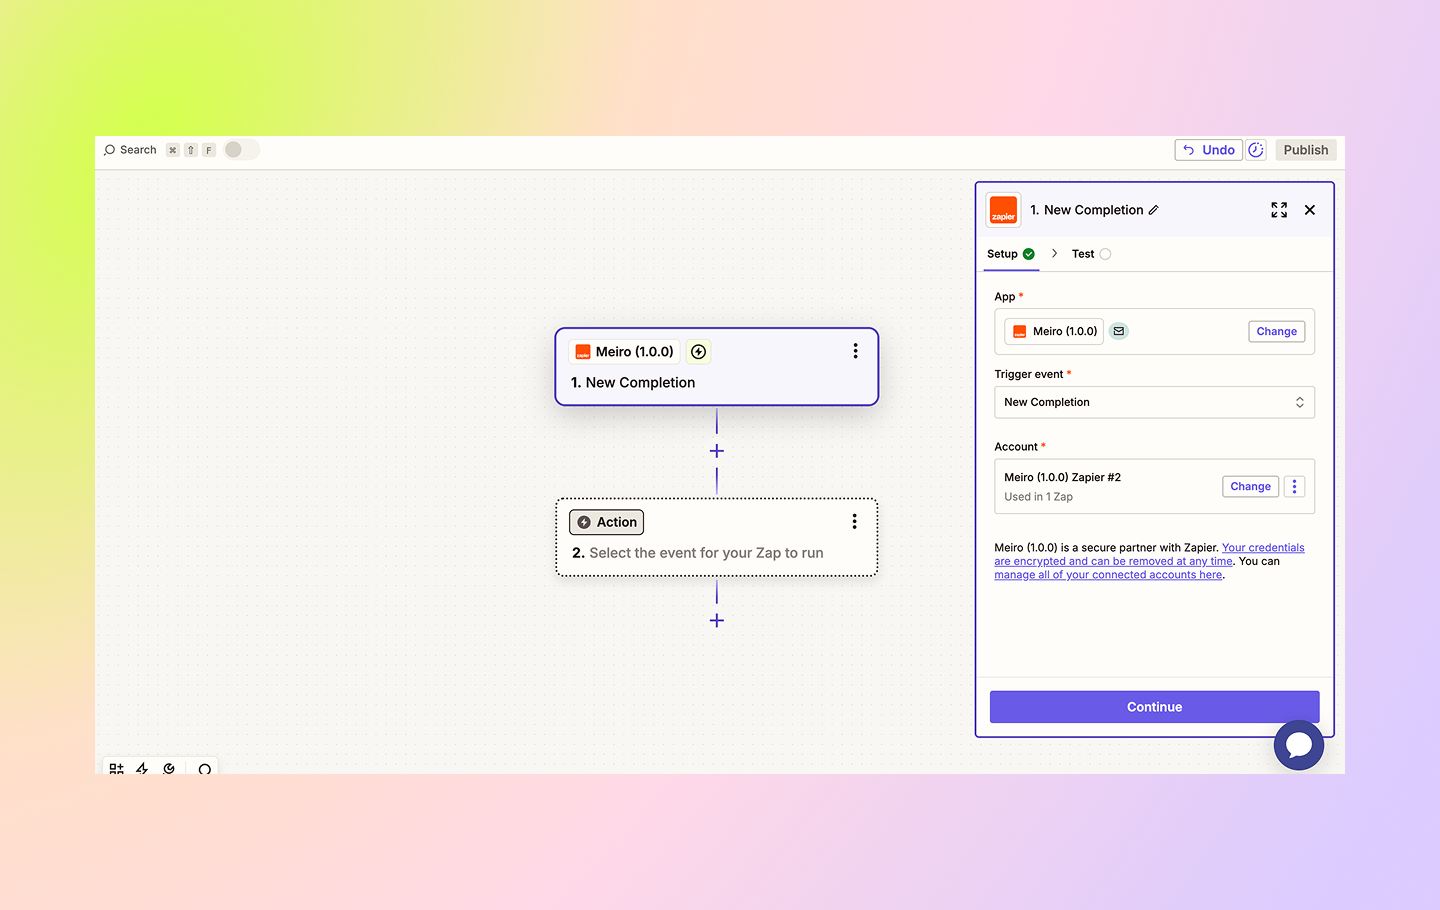Click '1. New Completion' text on trigger card
The image size is (1440, 910).
click(x=633, y=383)
